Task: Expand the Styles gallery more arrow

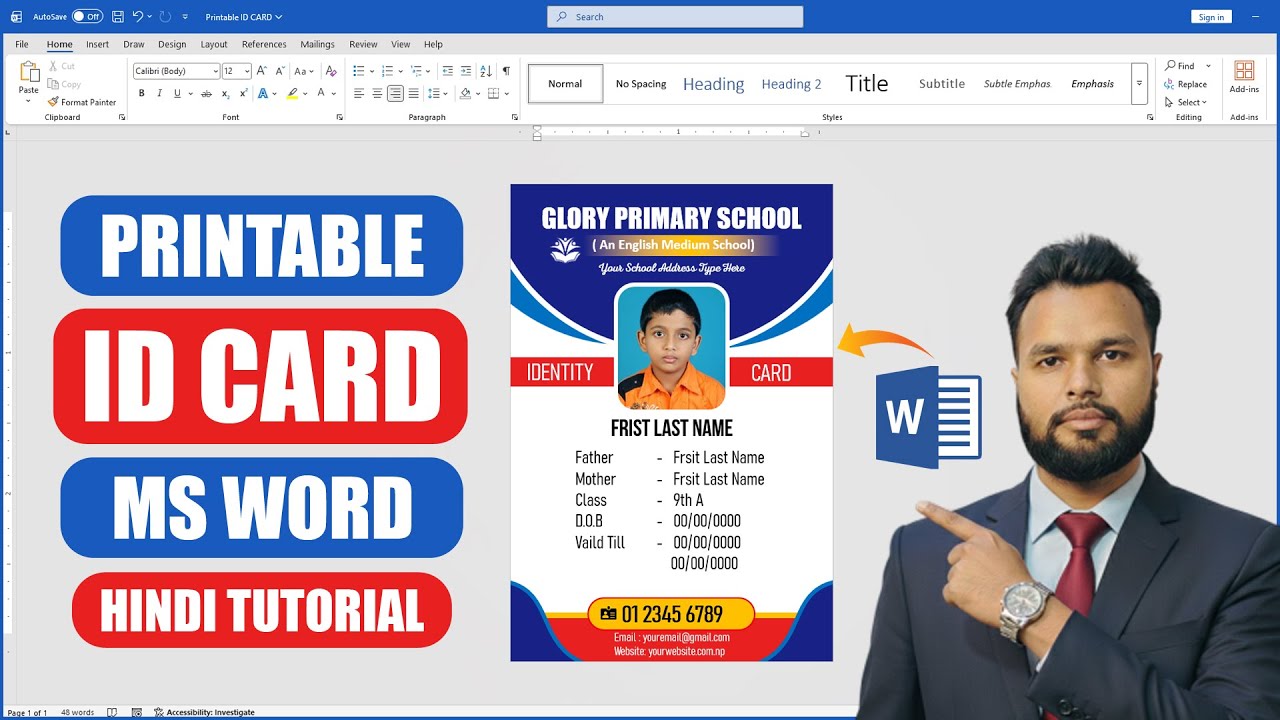Action: pyautogui.click(x=1139, y=84)
